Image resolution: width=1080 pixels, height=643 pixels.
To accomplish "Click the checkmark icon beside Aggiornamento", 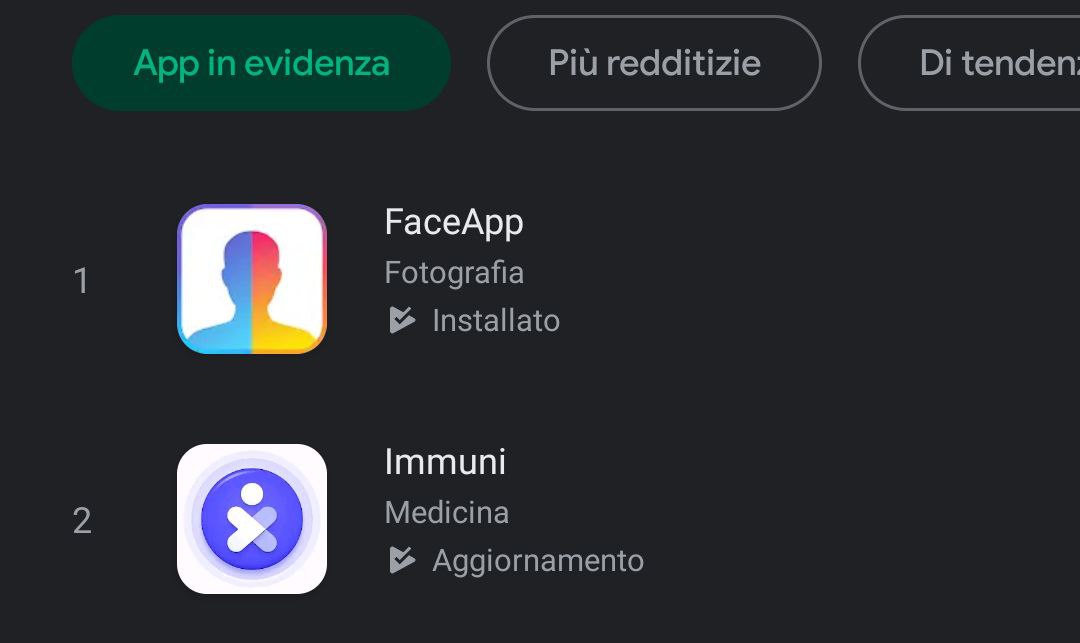I will point(401,560).
